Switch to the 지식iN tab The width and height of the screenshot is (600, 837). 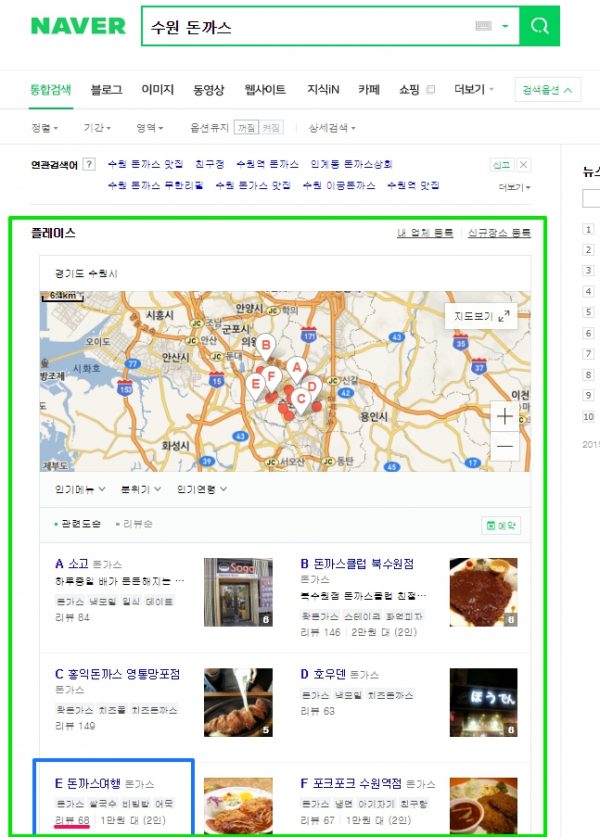pos(323,90)
